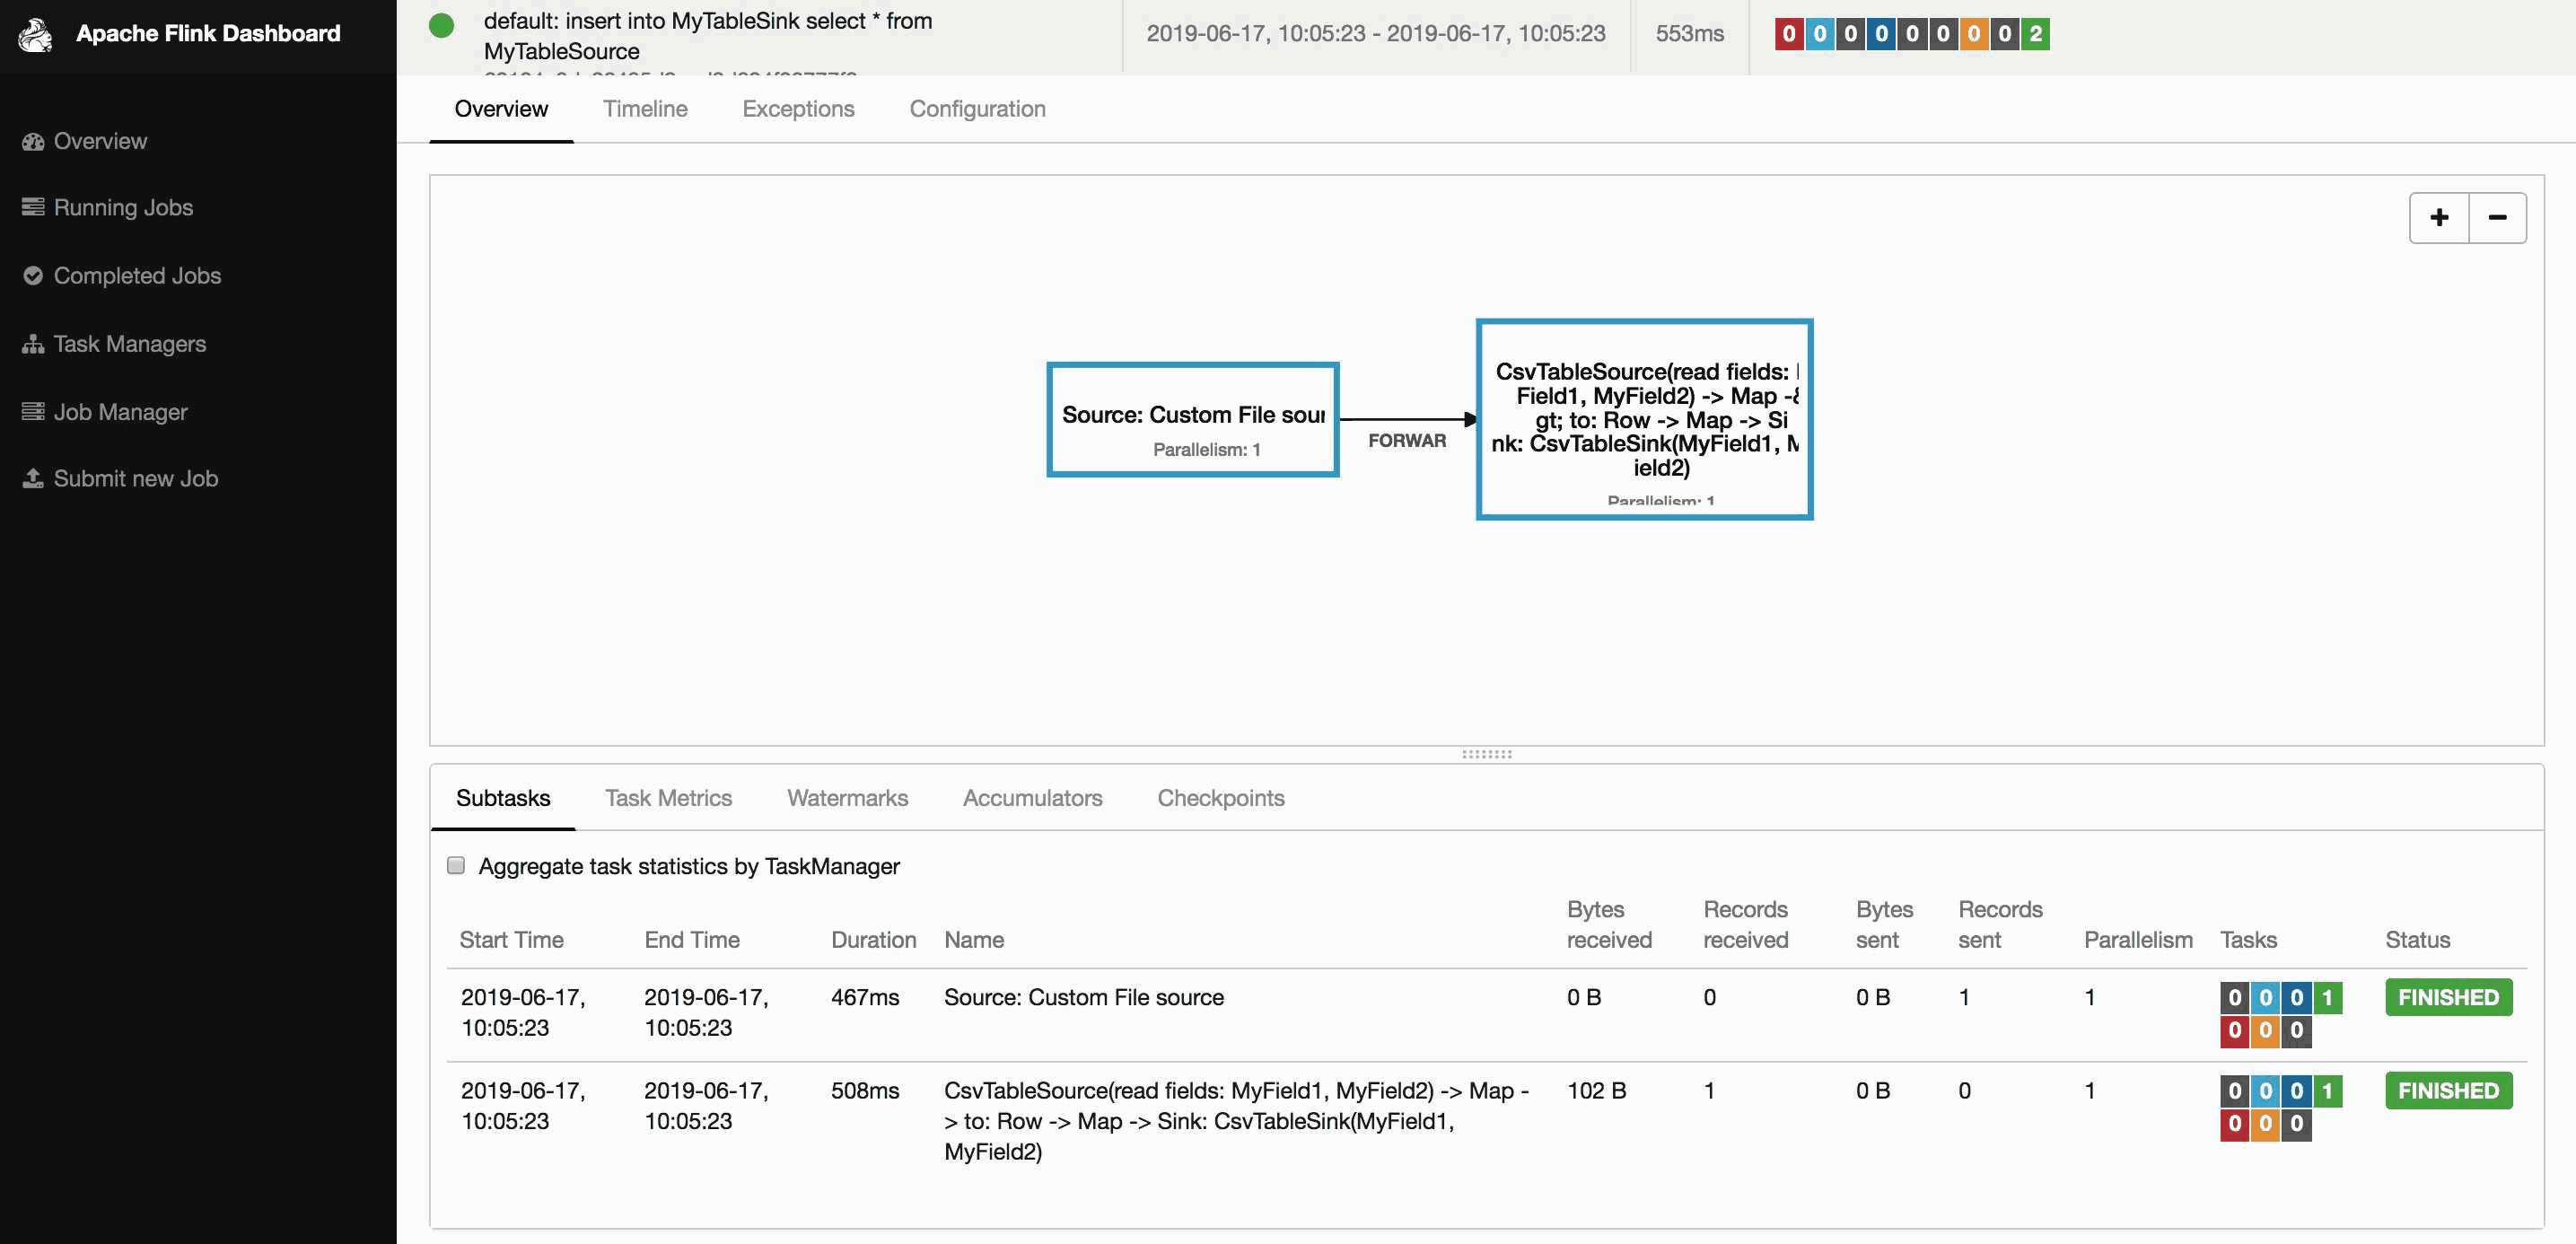Click the green job status indicator dot
Viewport: 2576px width, 1244px height.
441,26
